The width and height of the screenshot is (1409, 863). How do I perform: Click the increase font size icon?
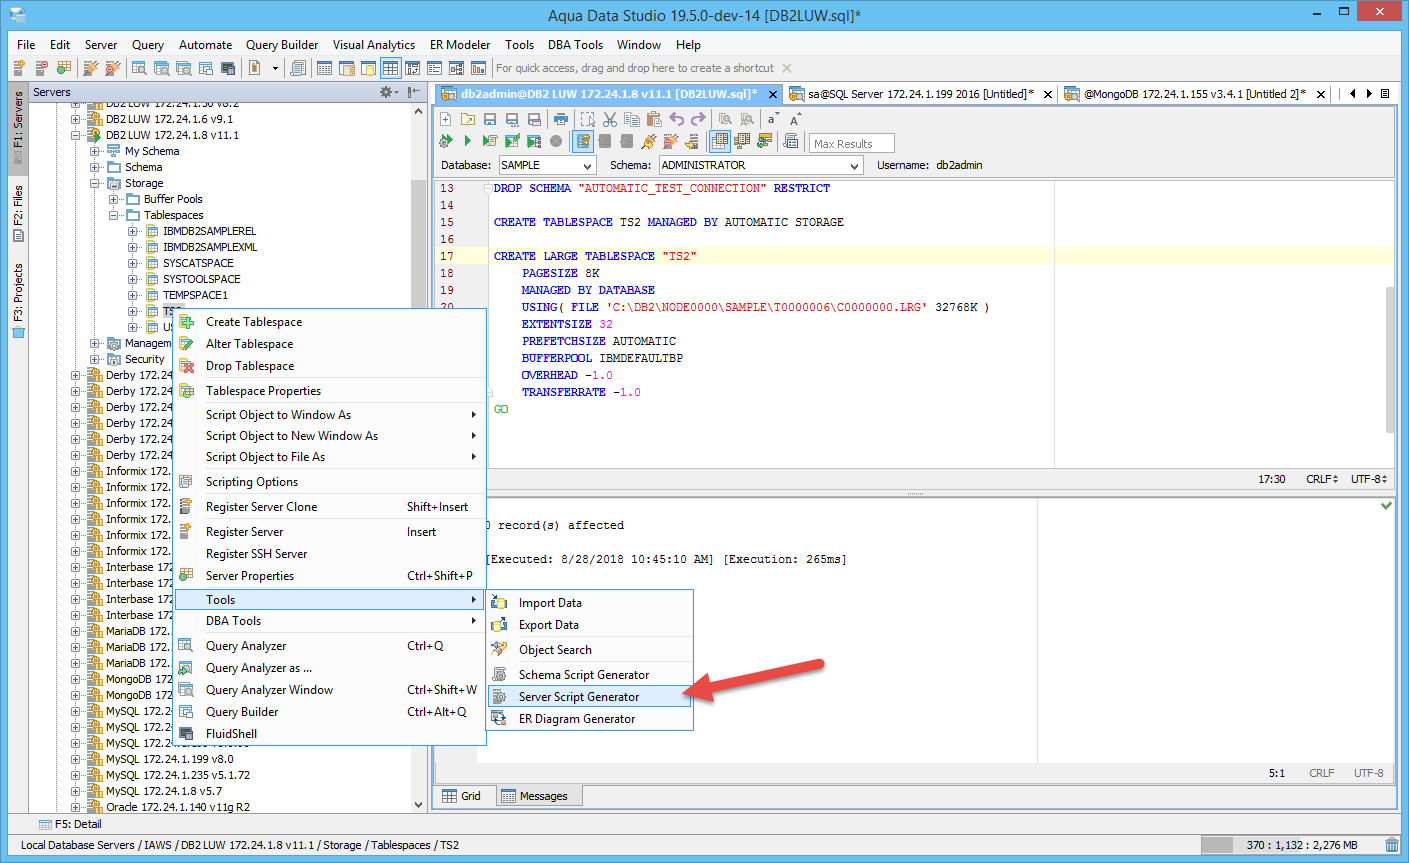796,119
